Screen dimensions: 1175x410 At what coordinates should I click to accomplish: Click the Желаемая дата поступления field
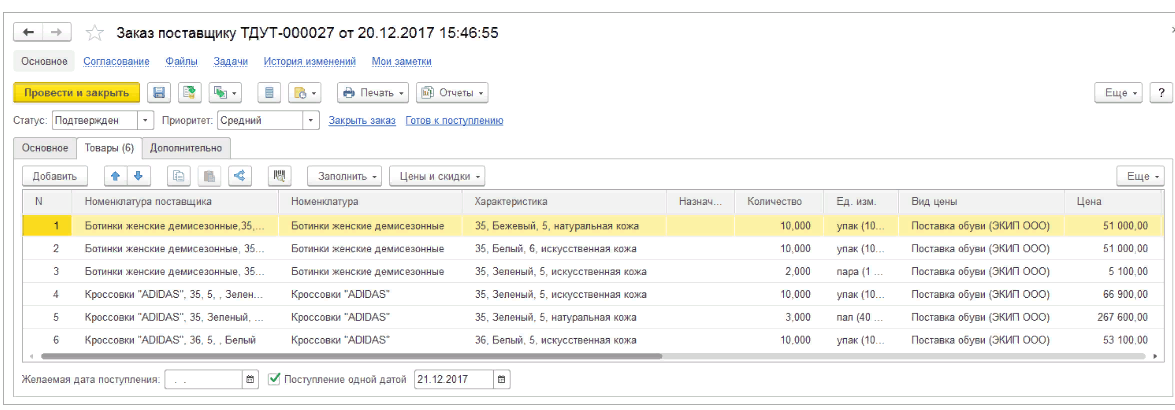pos(203,380)
